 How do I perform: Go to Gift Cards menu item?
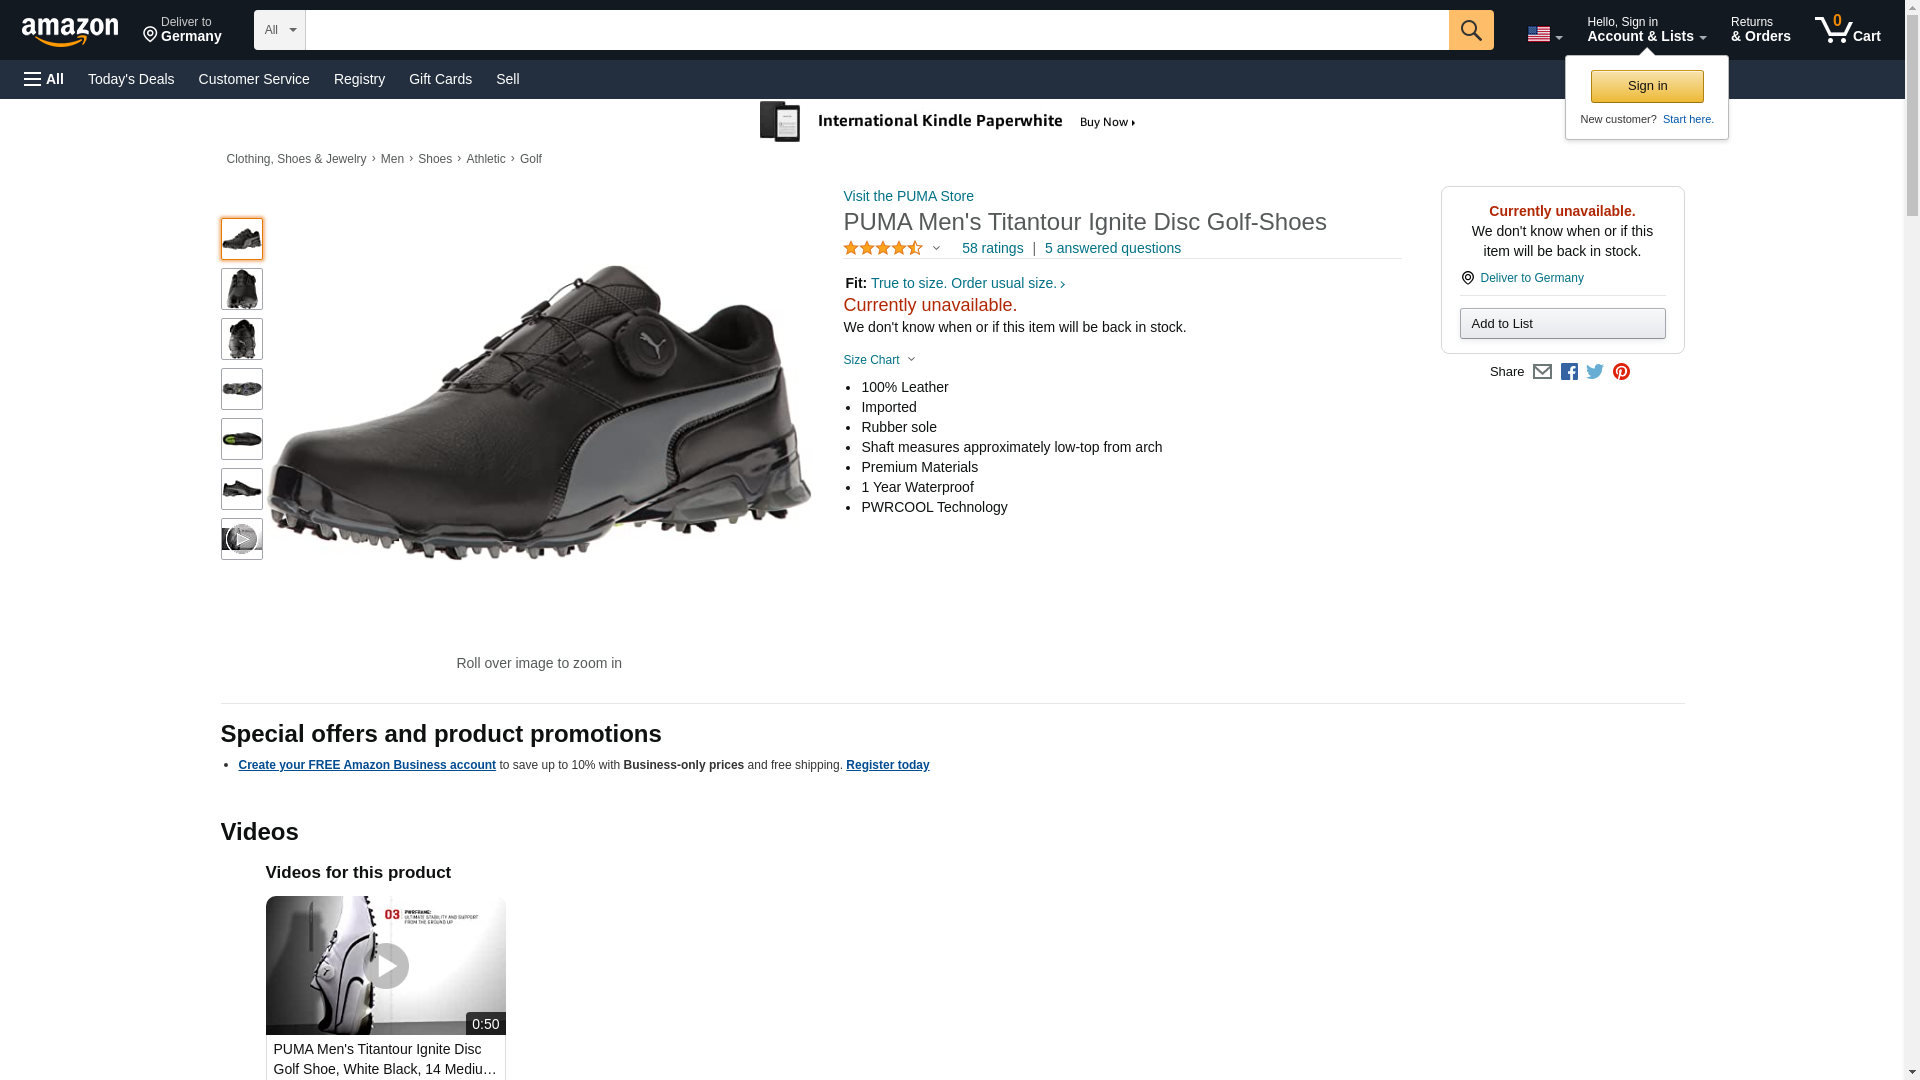pos(440,79)
